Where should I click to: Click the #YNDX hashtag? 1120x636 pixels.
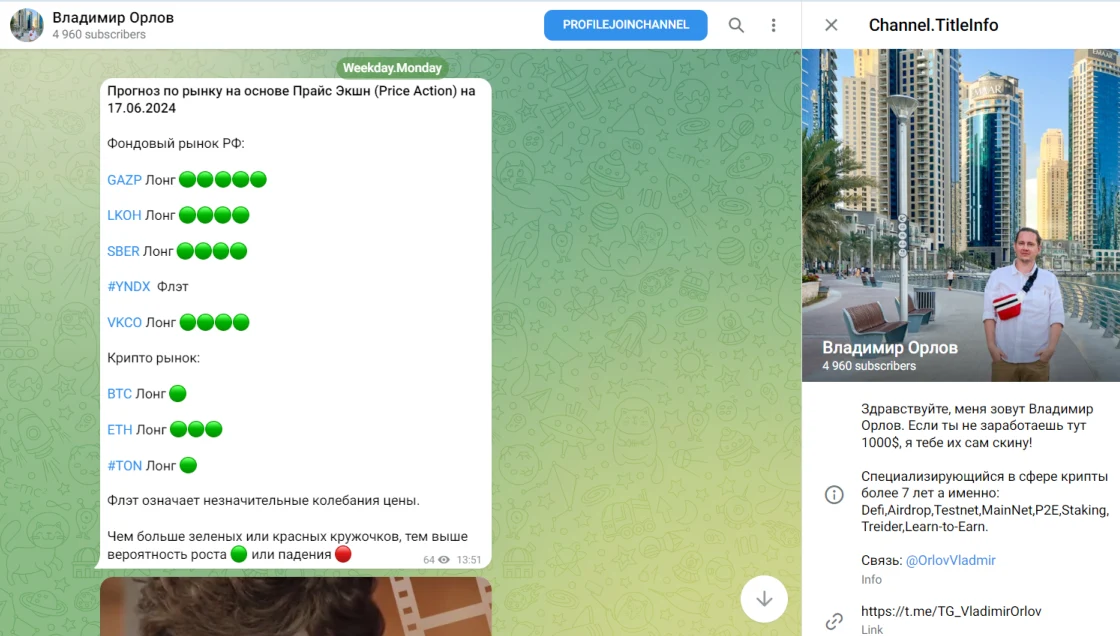point(129,287)
